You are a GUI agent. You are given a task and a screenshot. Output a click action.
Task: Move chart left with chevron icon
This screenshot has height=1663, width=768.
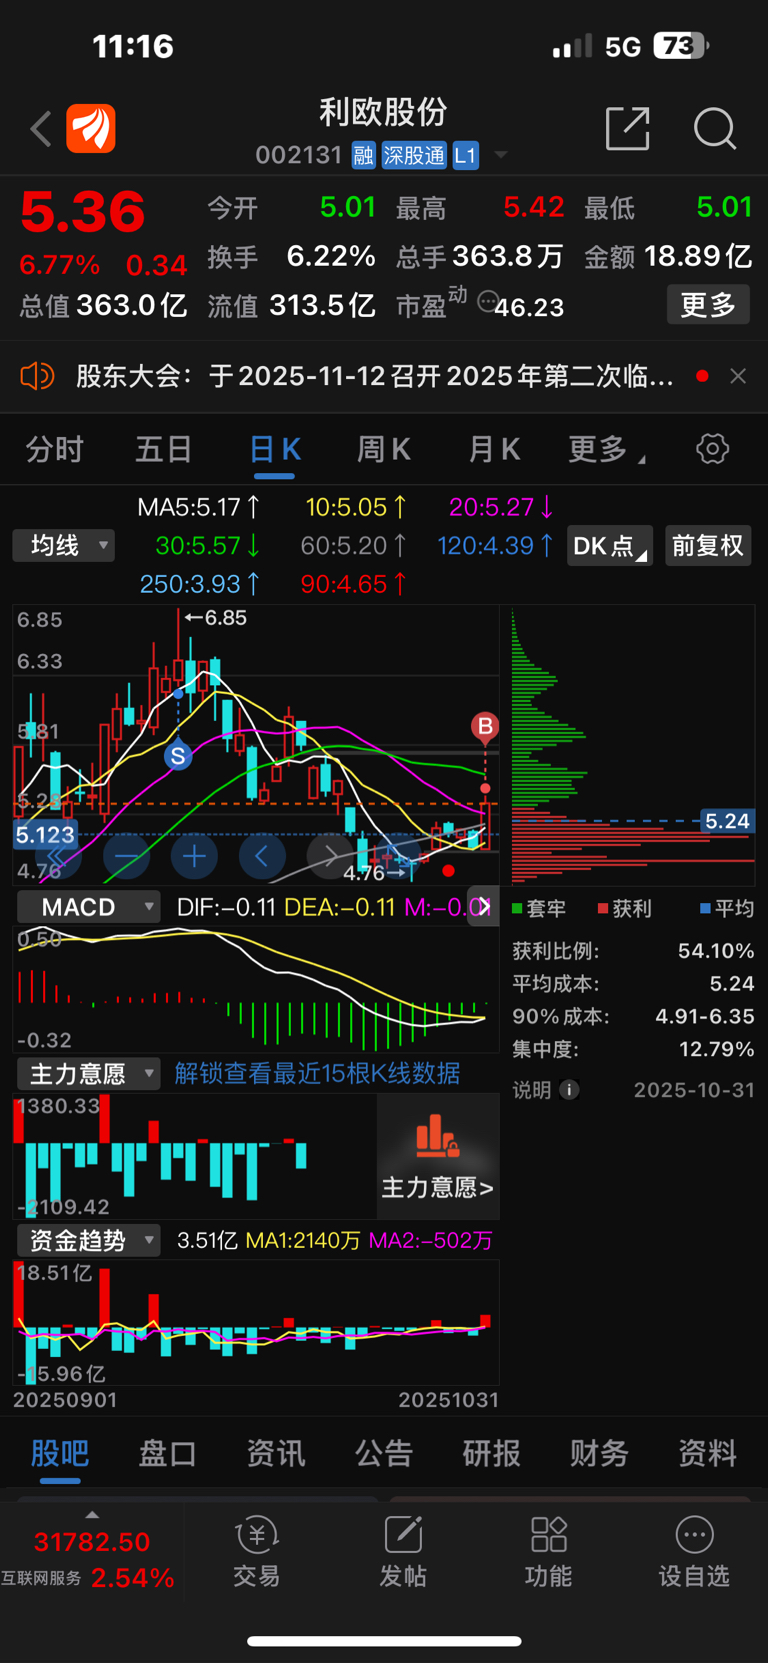[x=262, y=856]
